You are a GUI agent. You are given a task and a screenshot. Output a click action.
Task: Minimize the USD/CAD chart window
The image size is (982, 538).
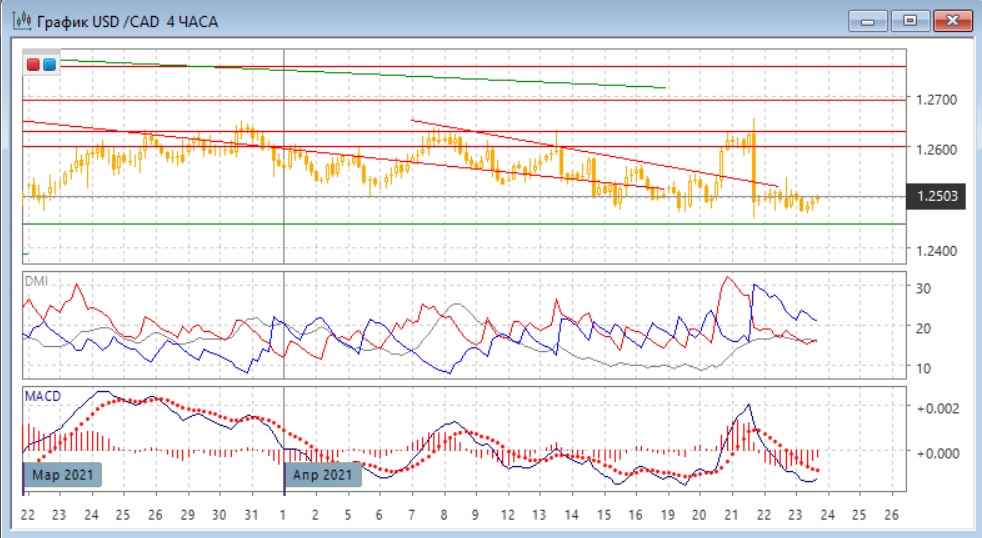pyautogui.click(x=869, y=20)
